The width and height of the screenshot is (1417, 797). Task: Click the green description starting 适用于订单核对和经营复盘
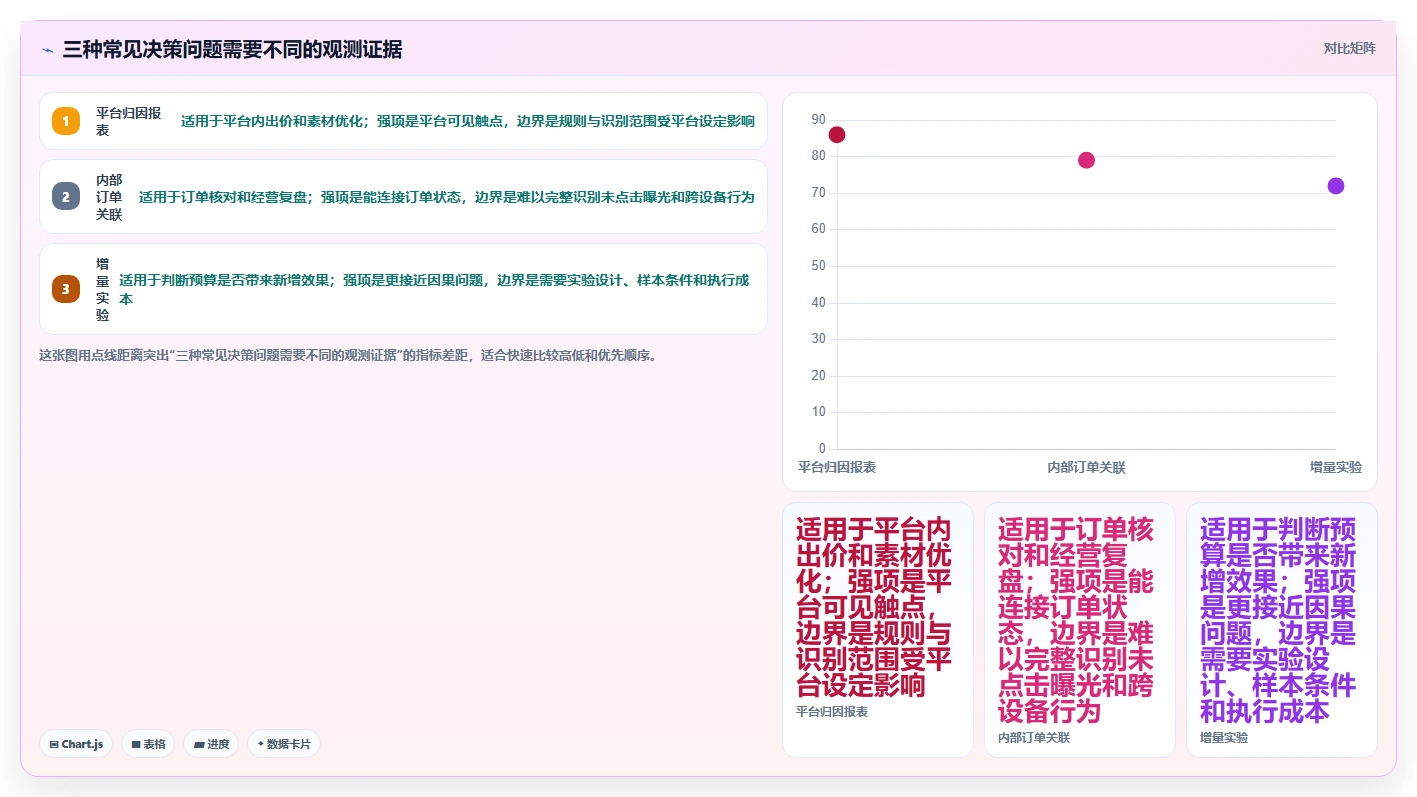click(447, 197)
